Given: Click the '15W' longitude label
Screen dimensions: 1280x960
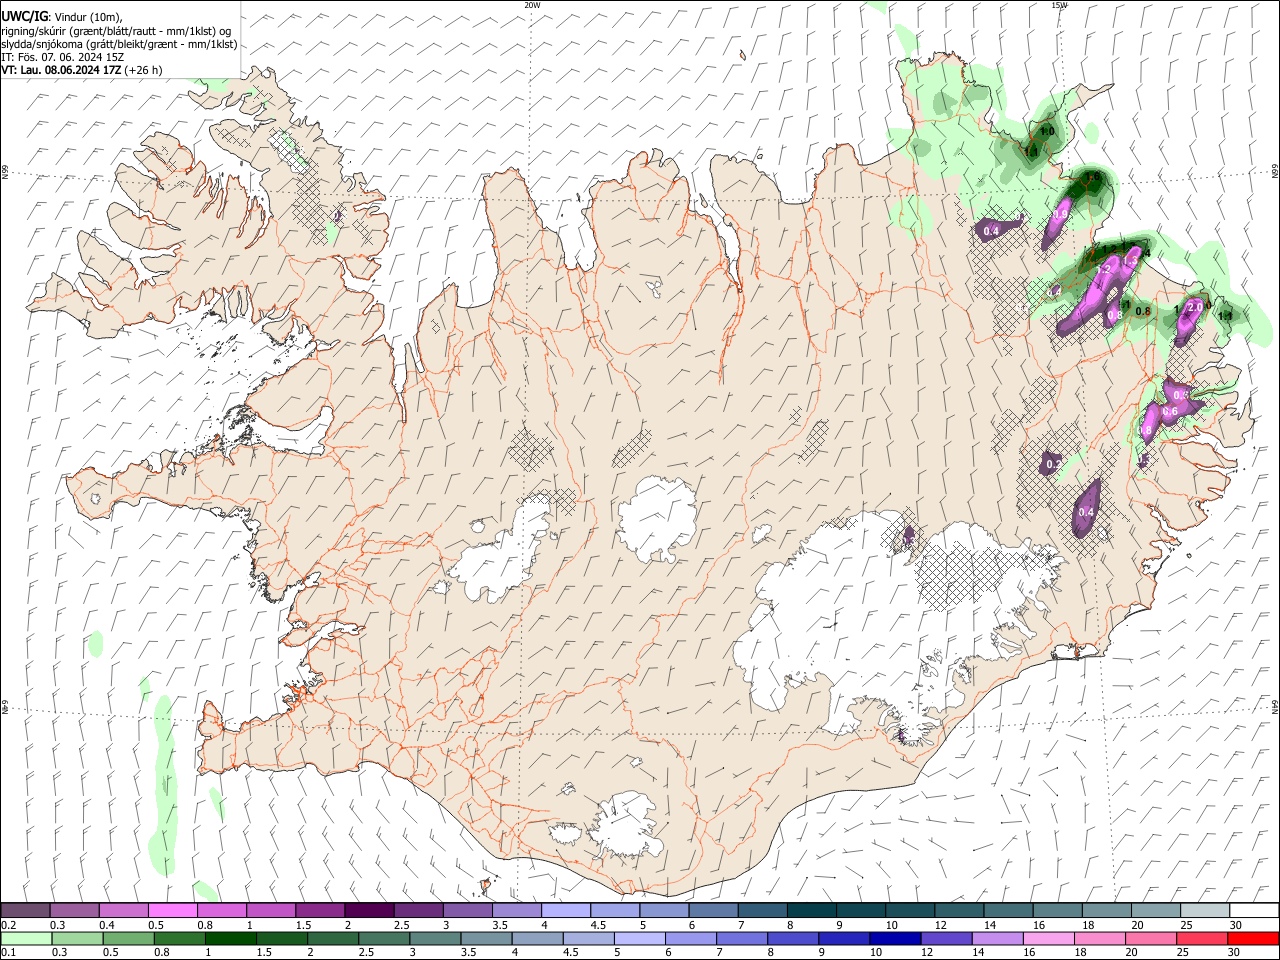Looking at the screenshot, I should (1059, 5).
